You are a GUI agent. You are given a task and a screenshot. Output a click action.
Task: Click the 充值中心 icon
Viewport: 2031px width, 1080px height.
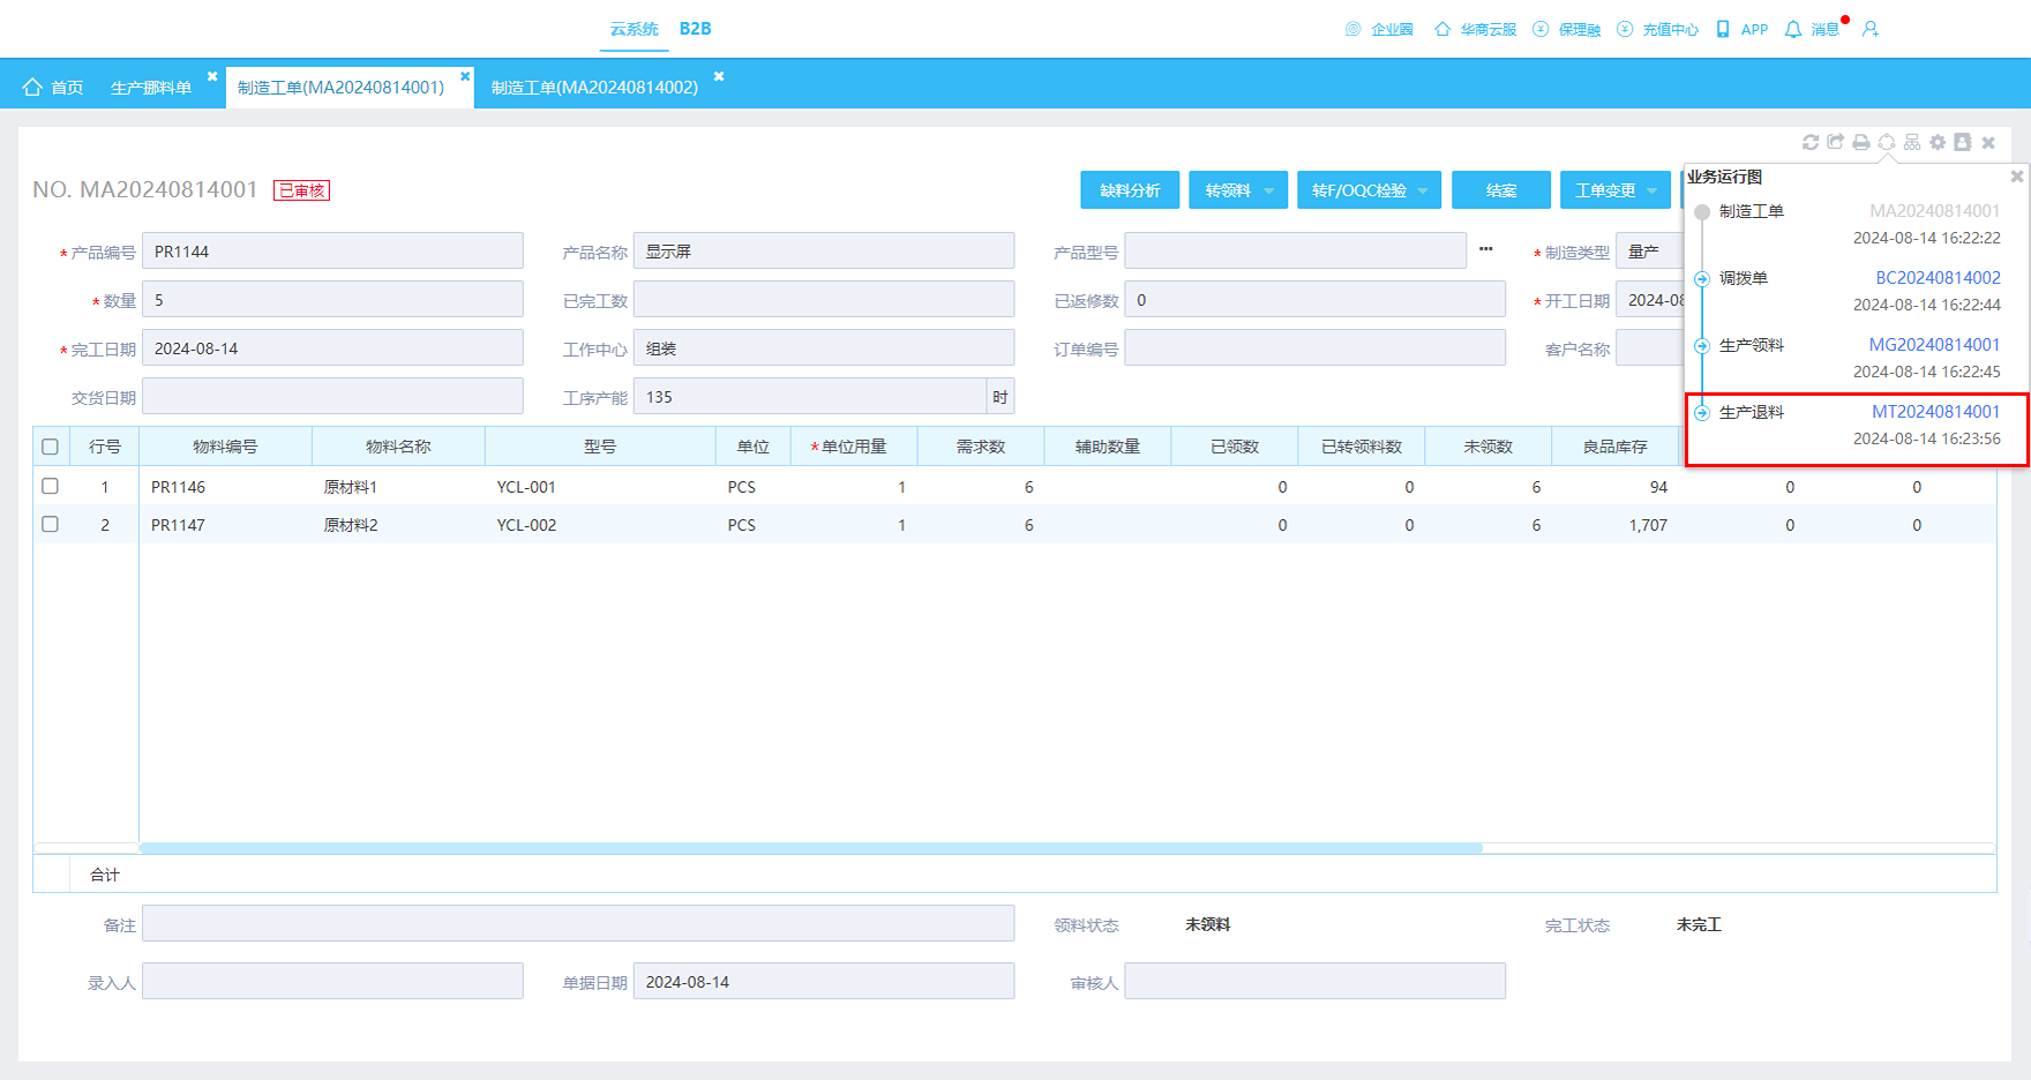click(1625, 29)
